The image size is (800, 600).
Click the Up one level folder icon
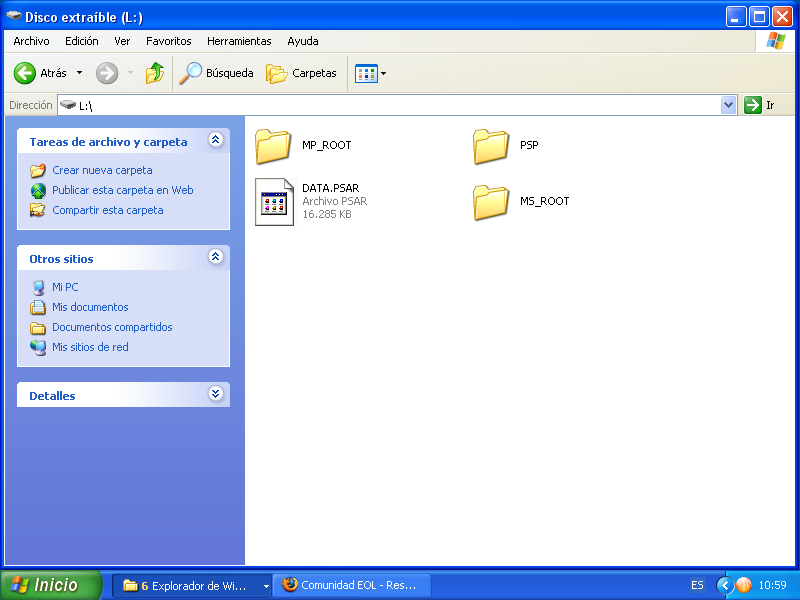coord(154,73)
